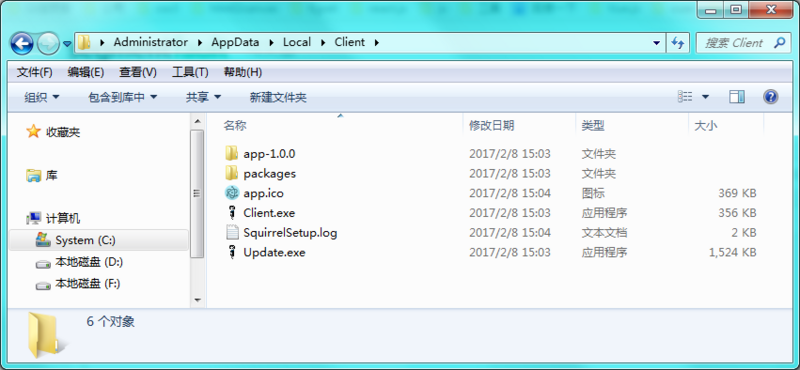Click the 本地磁盘 (D:) drive icon
800x370 pixels.
click(x=43, y=264)
